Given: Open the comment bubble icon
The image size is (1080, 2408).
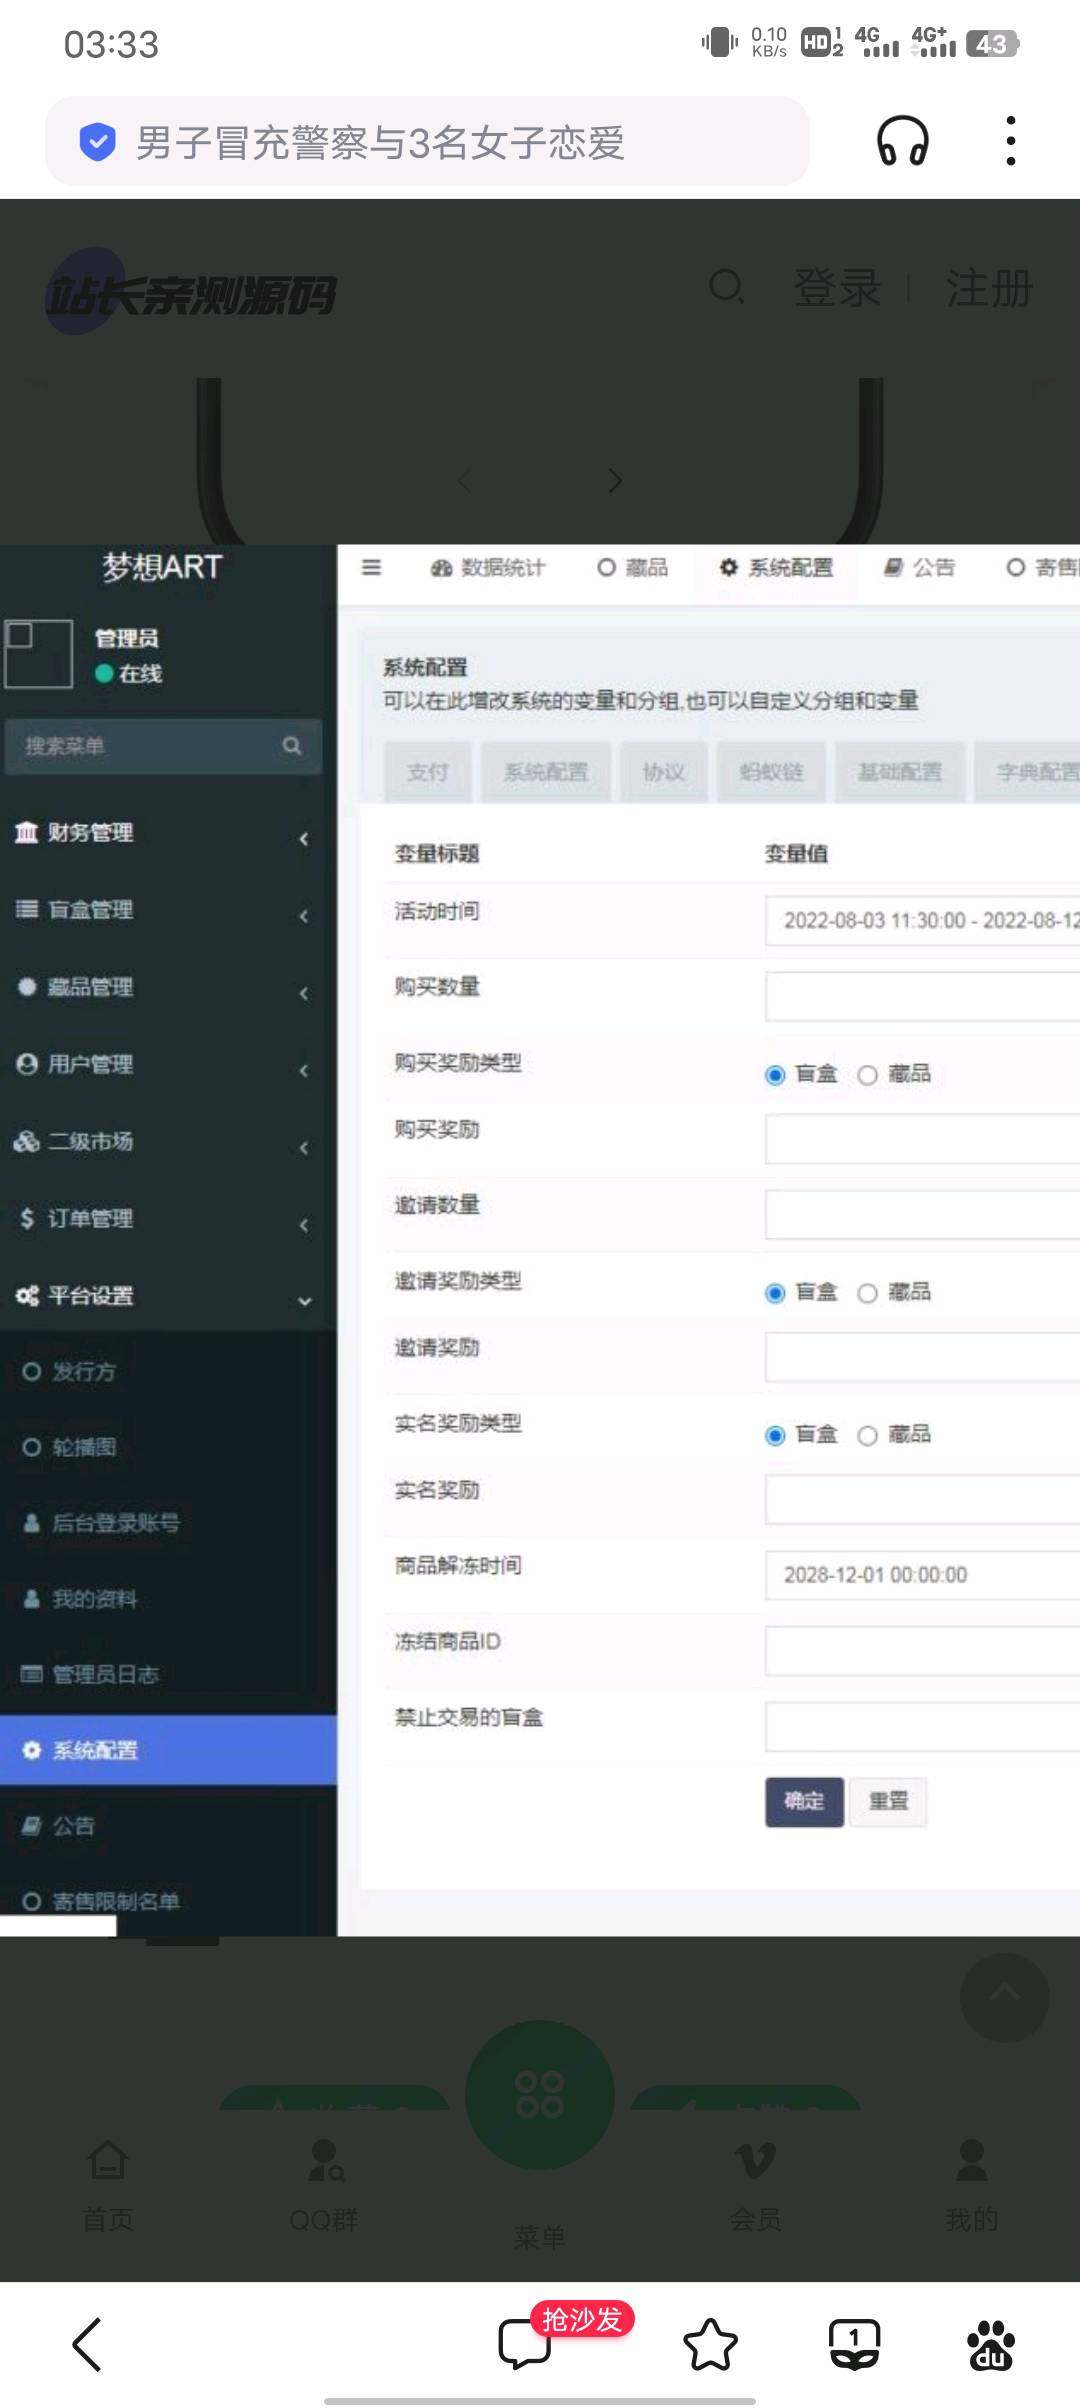Looking at the screenshot, I should pos(525,2345).
